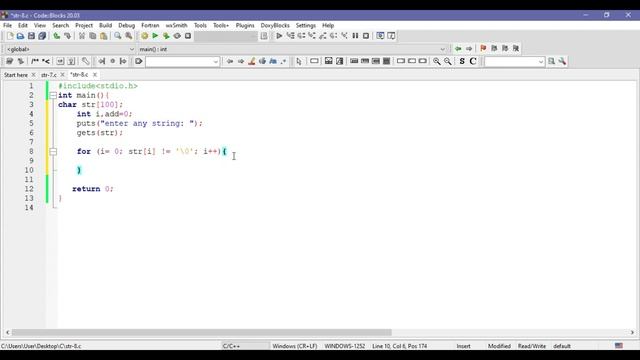
Task: Zoom out on the editor view
Action: pyautogui.click(x=448, y=61)
